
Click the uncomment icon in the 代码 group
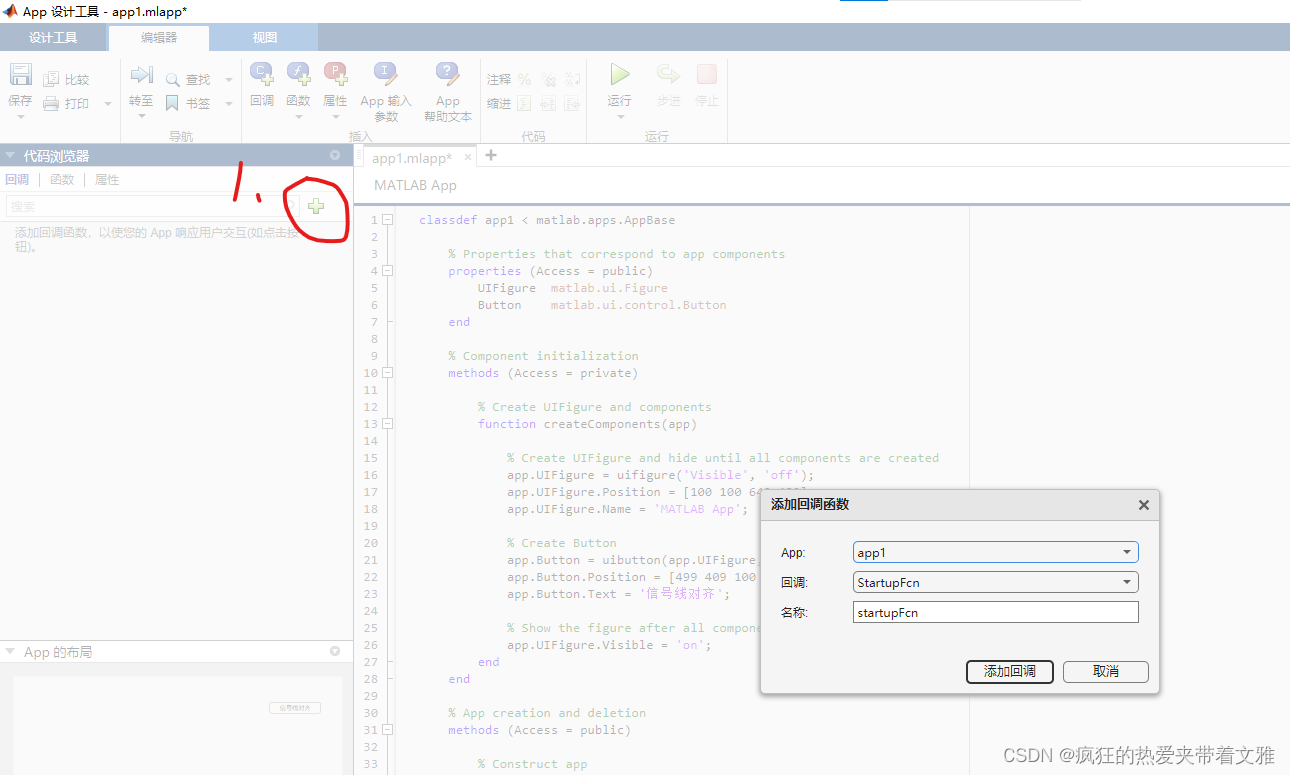pos(548,79)
